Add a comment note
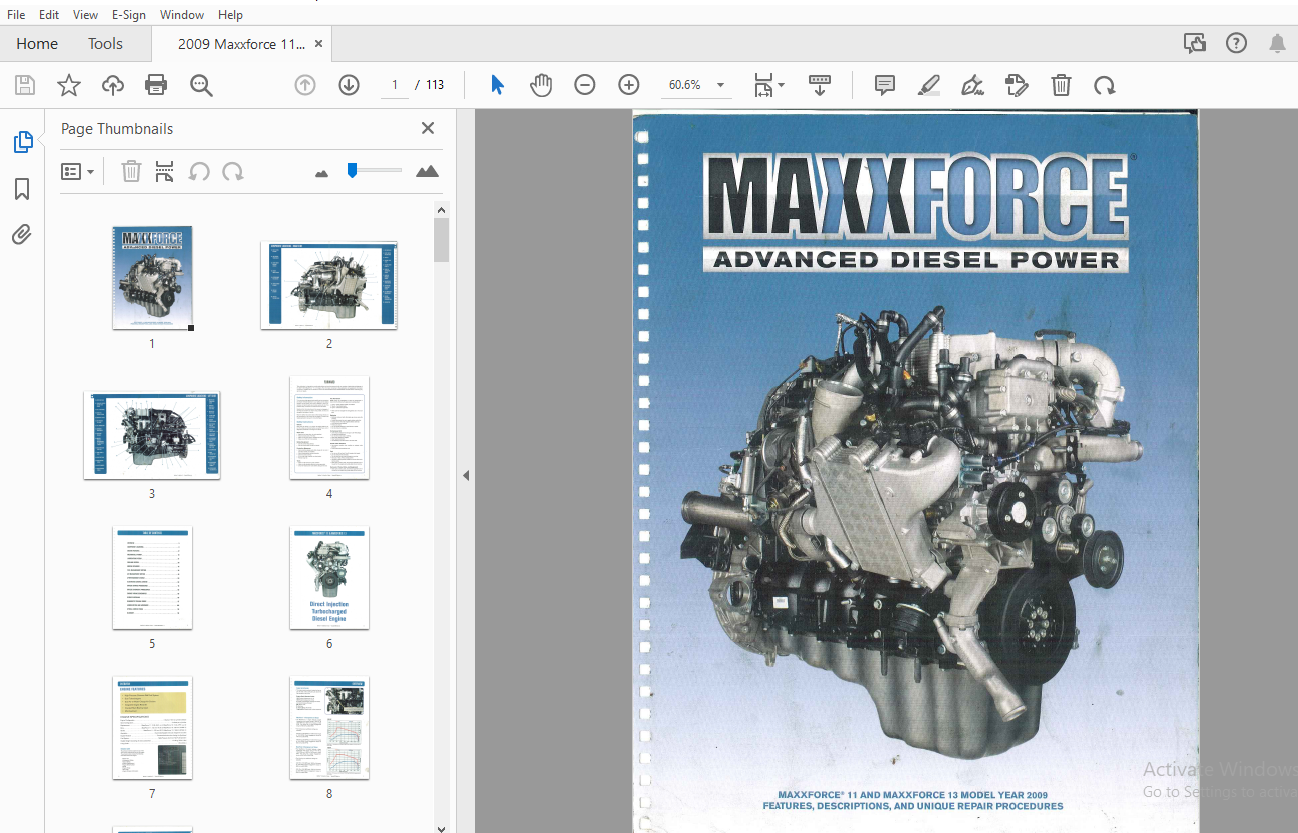This screenshot has width=1298, height=833. 885,85
